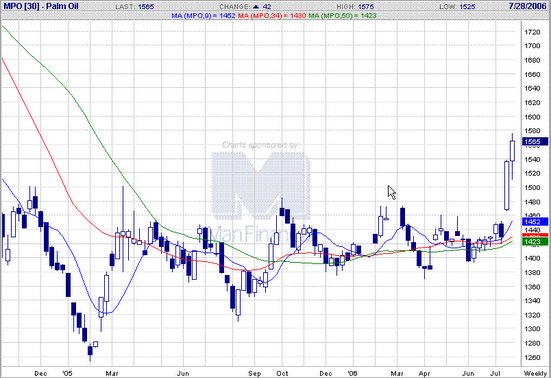Click the 1600 price axis label

tap(532, 117)
